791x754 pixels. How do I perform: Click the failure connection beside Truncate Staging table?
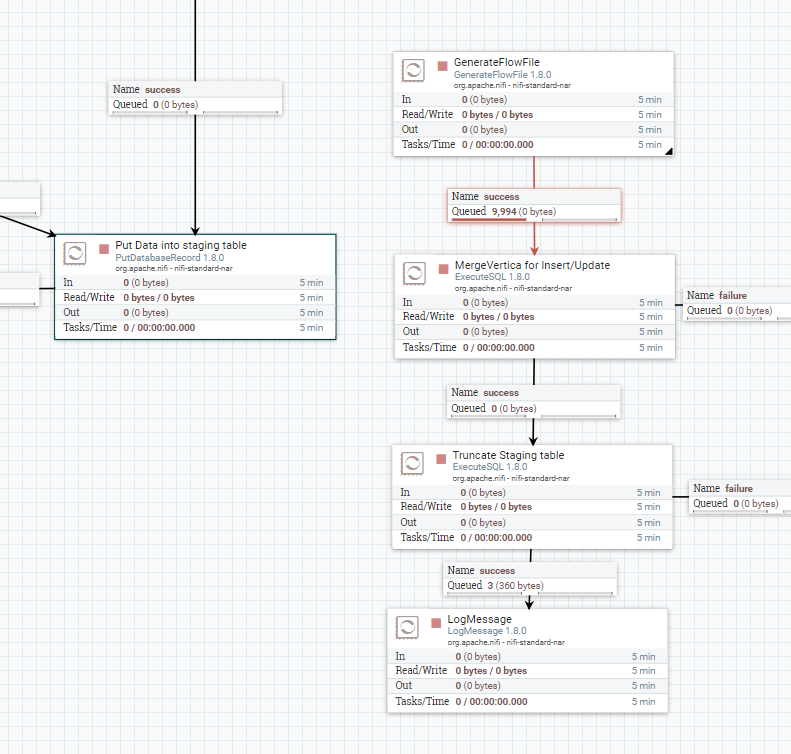click(740, 497)
